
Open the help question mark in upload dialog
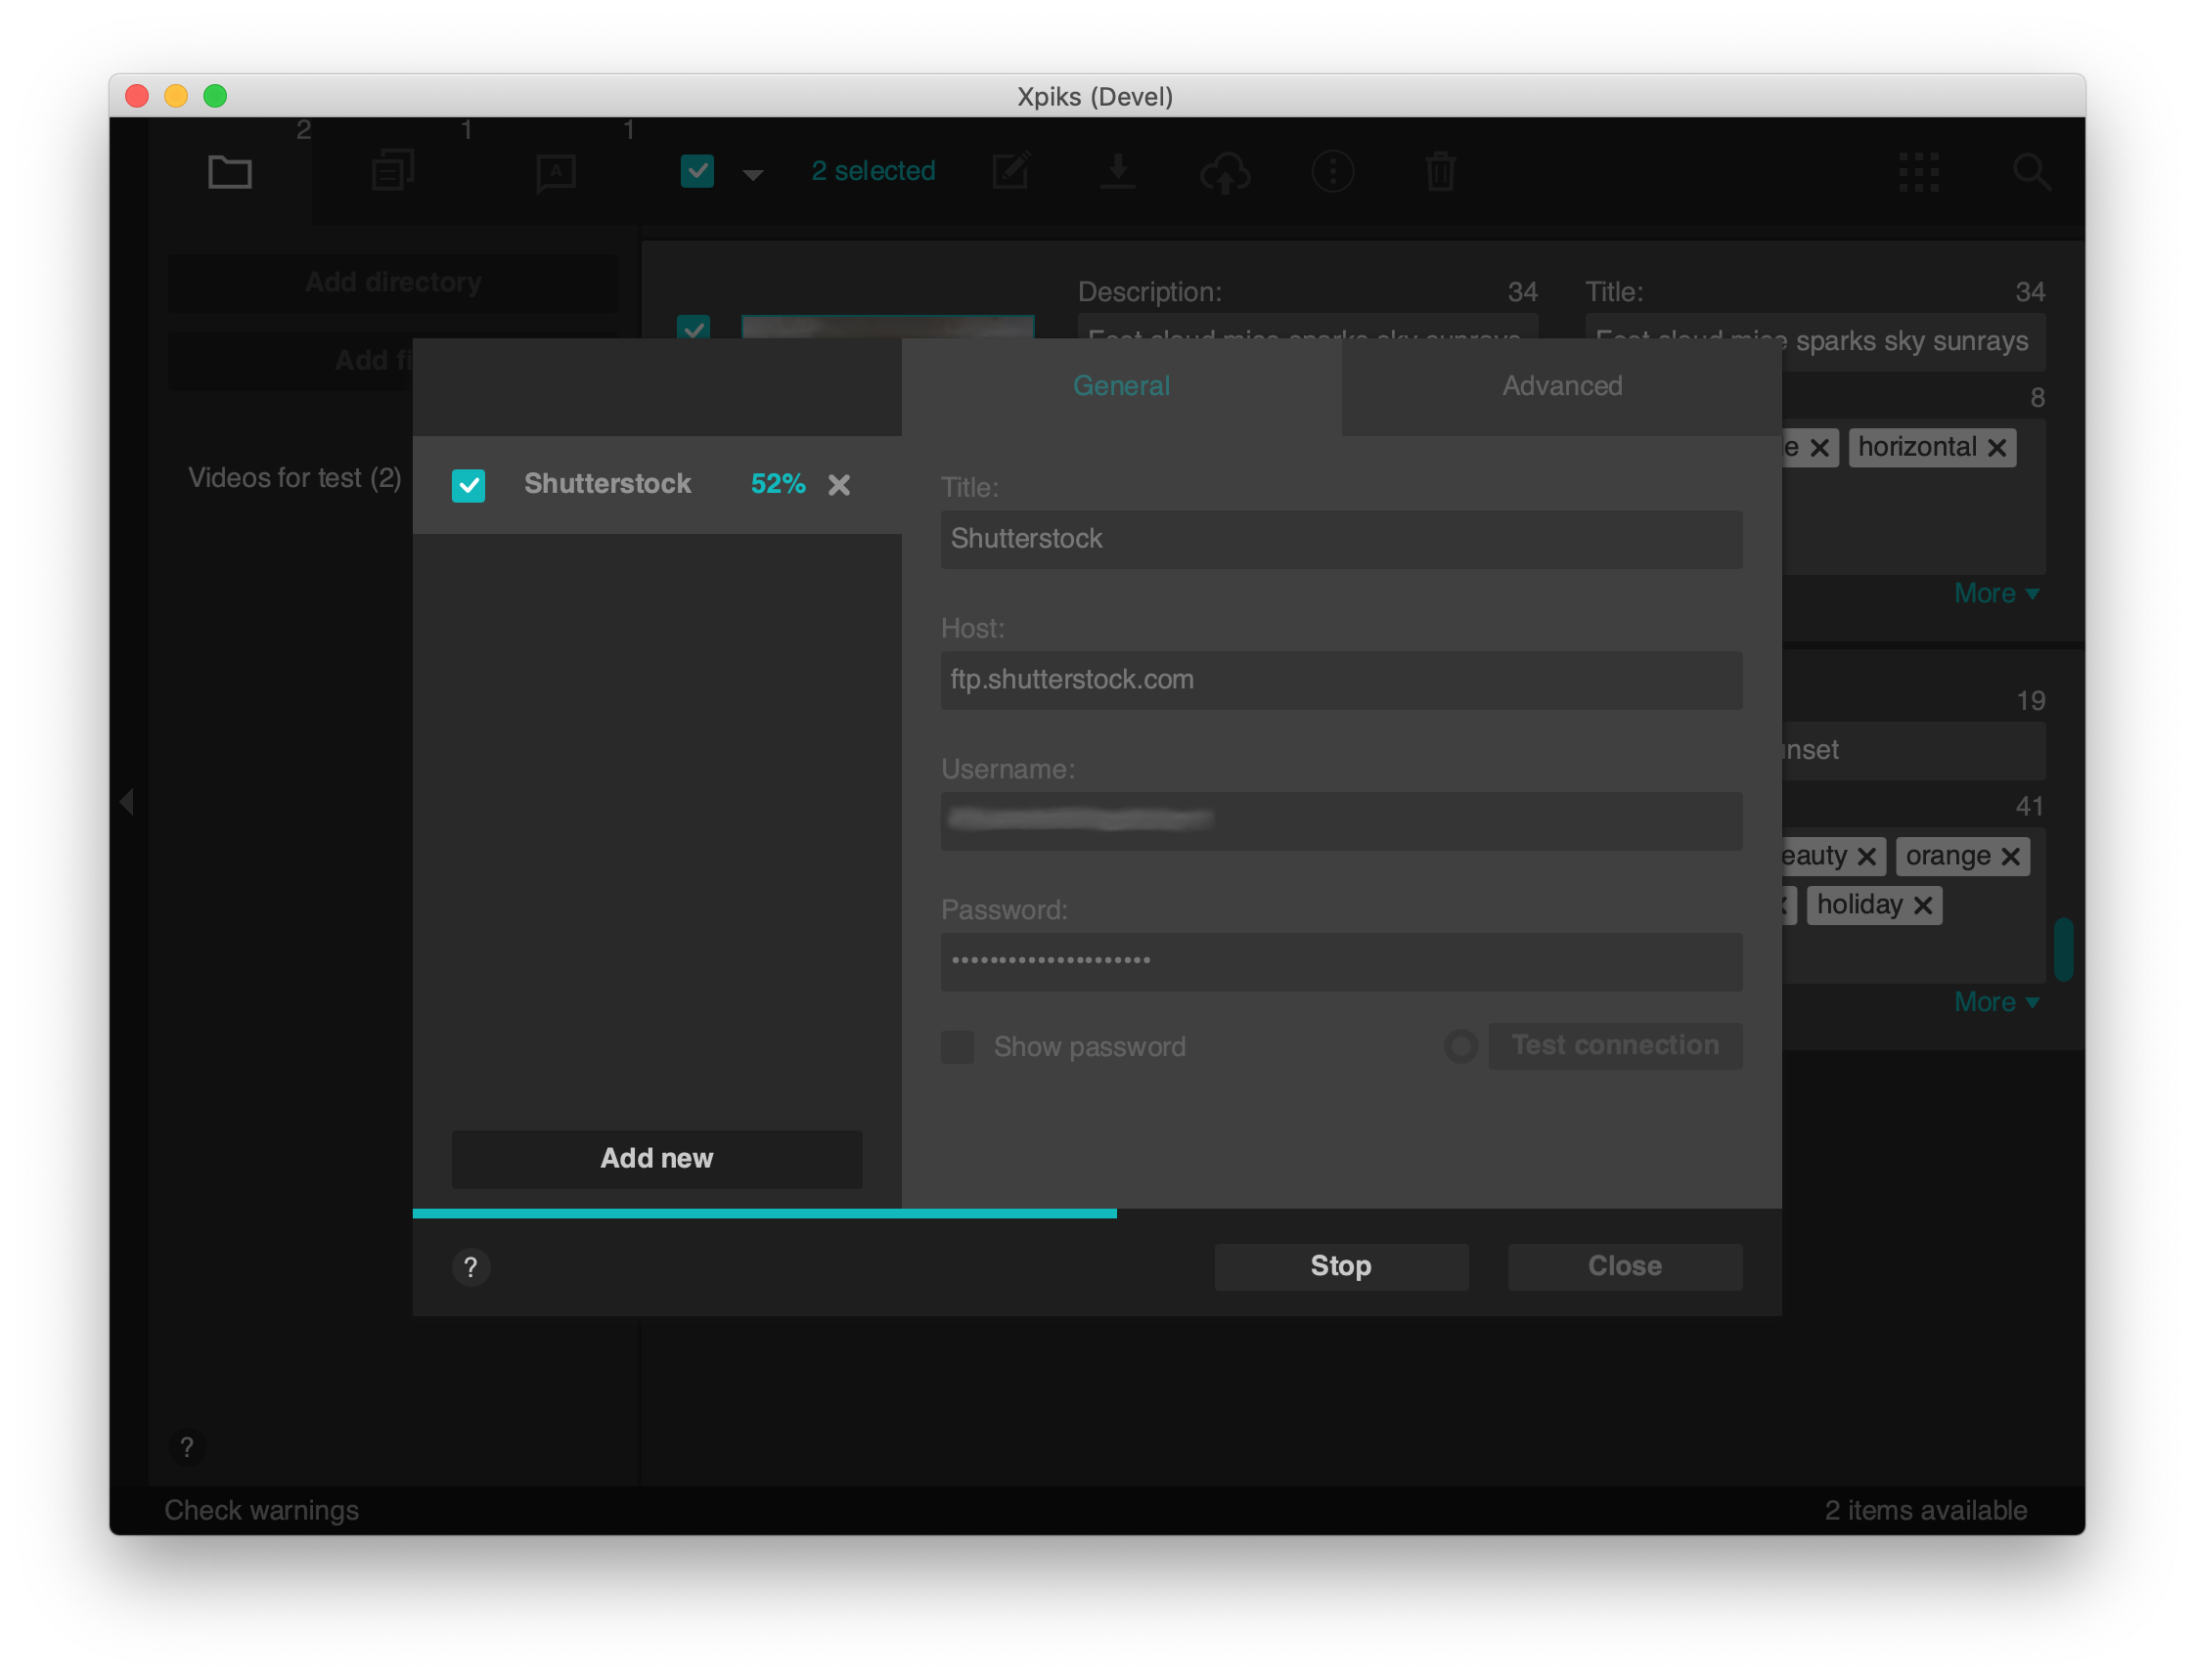pos(471,1267)
